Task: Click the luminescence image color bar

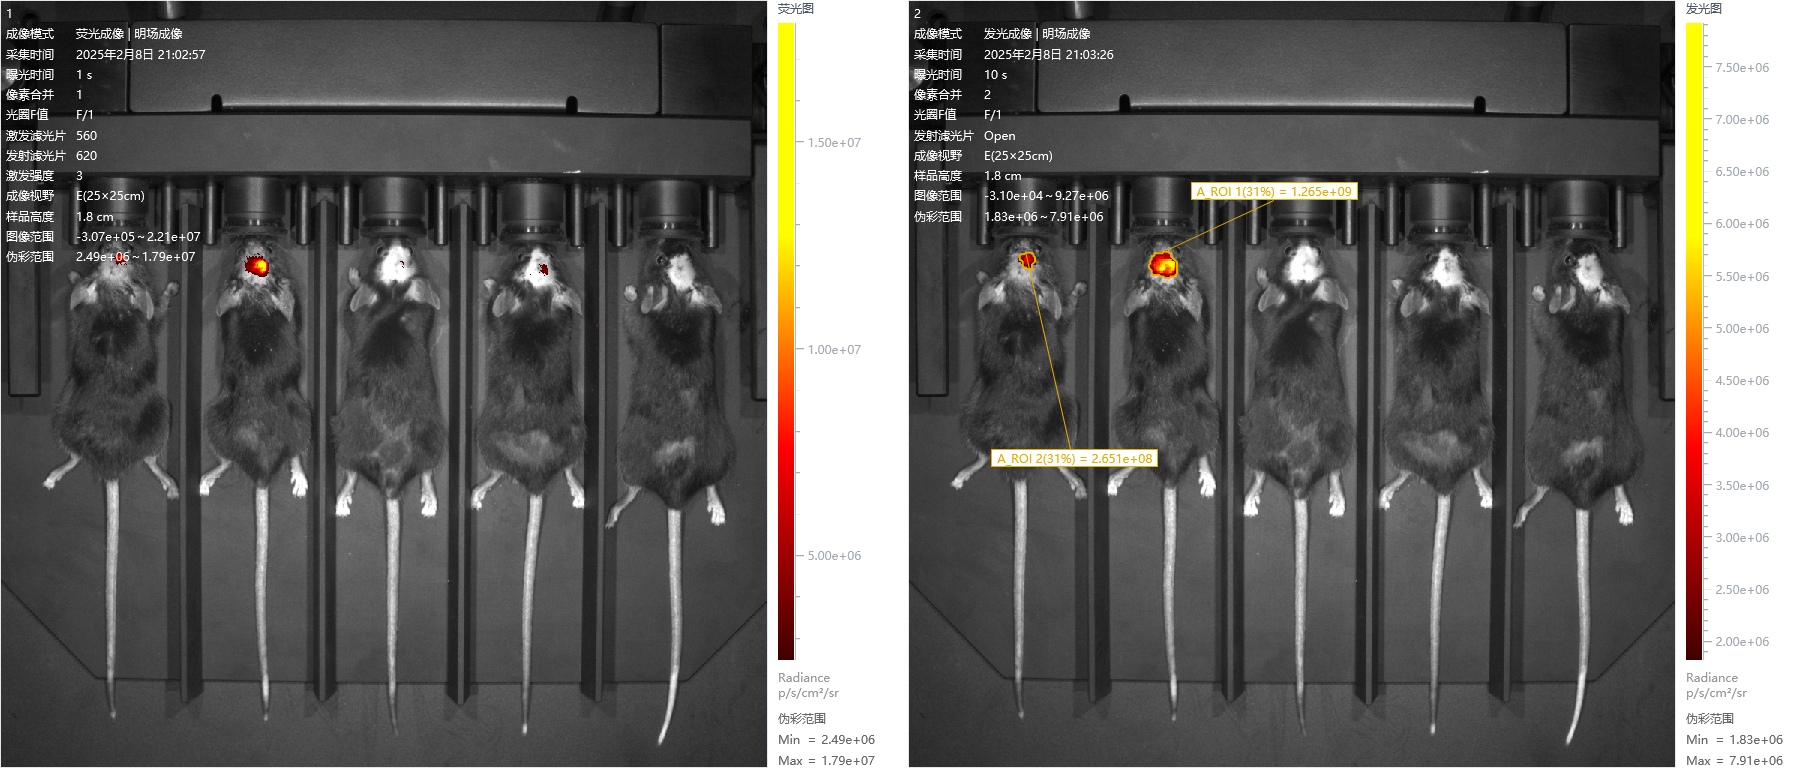Action: point(1693,340)
